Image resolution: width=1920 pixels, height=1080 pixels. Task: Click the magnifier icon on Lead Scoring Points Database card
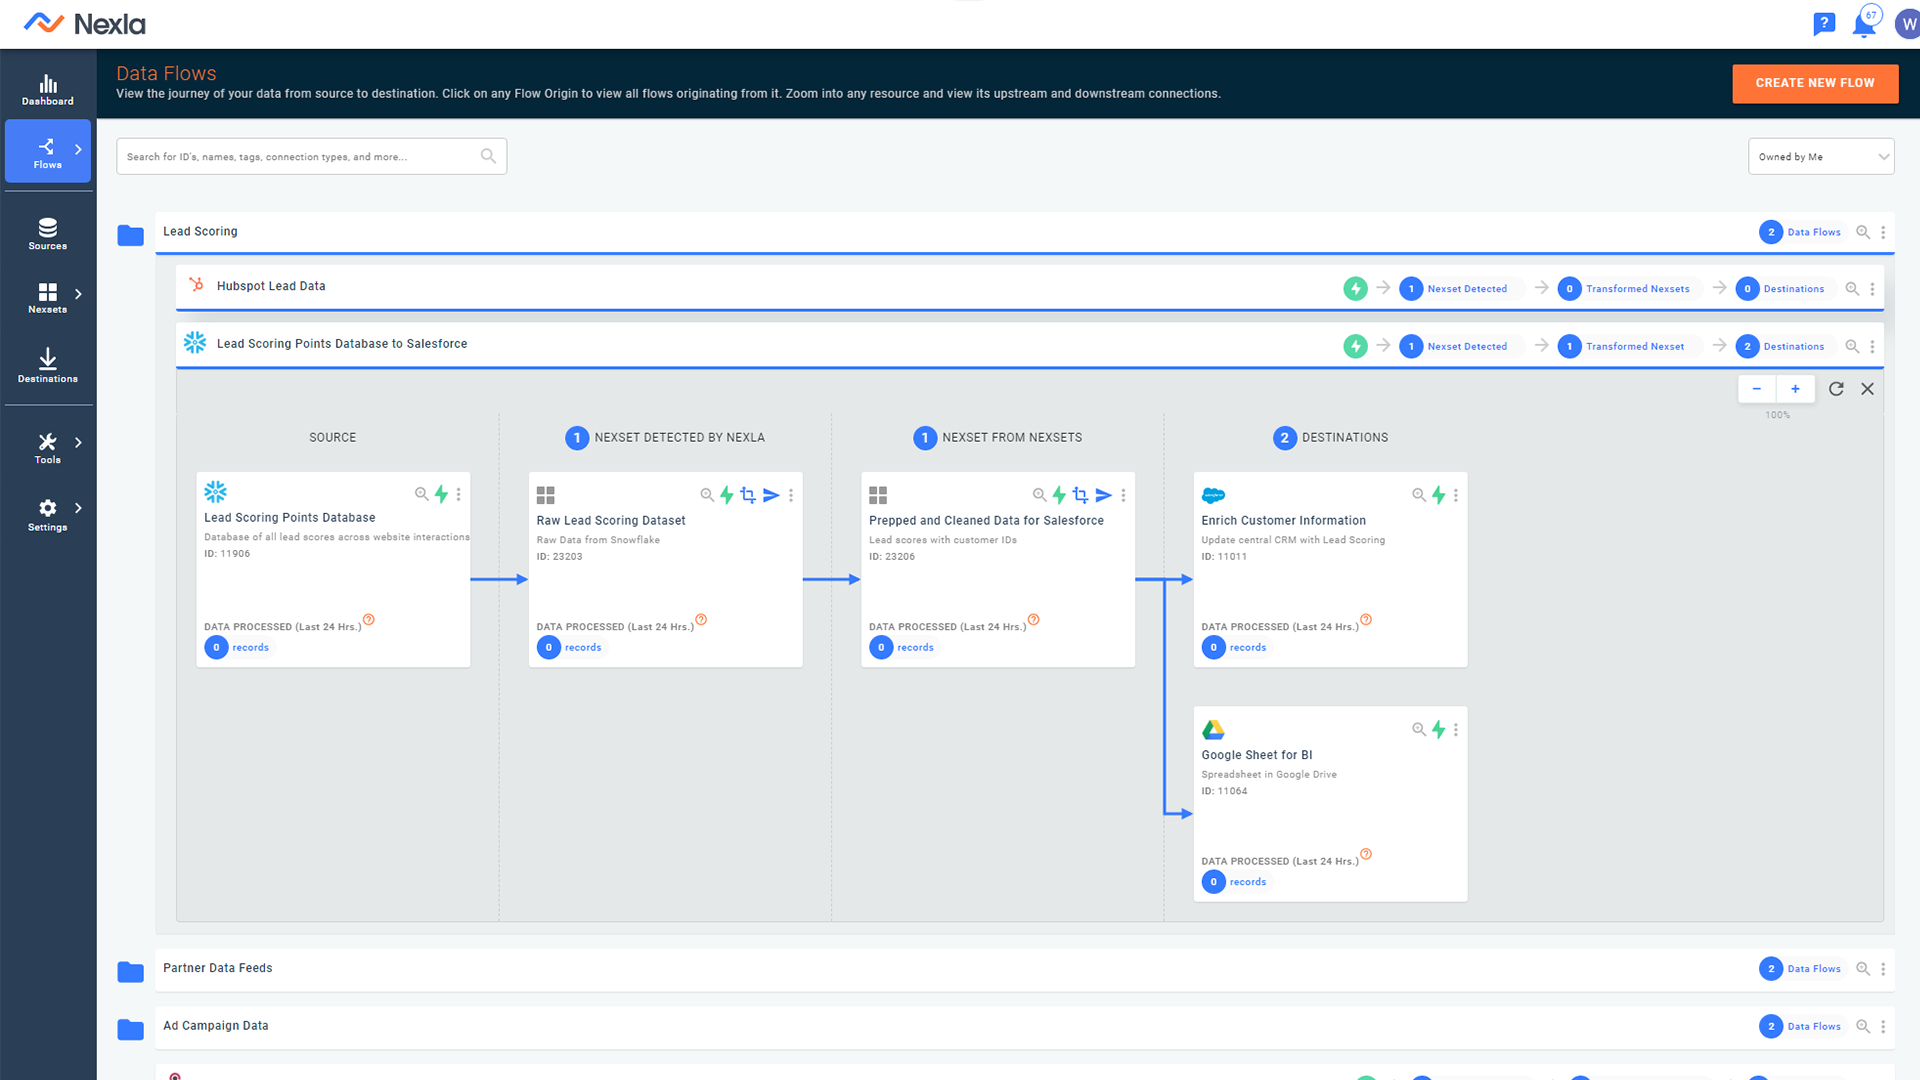click(x=421, y=494)
